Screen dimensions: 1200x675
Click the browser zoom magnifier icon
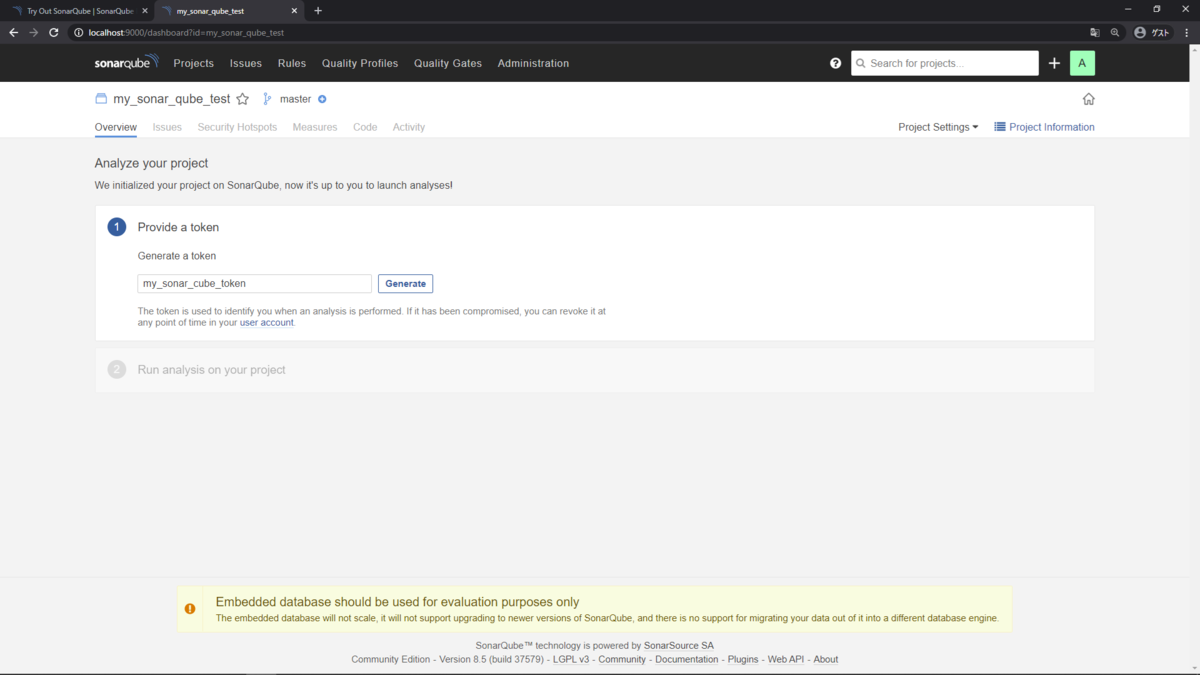(x=1115, y=32)
